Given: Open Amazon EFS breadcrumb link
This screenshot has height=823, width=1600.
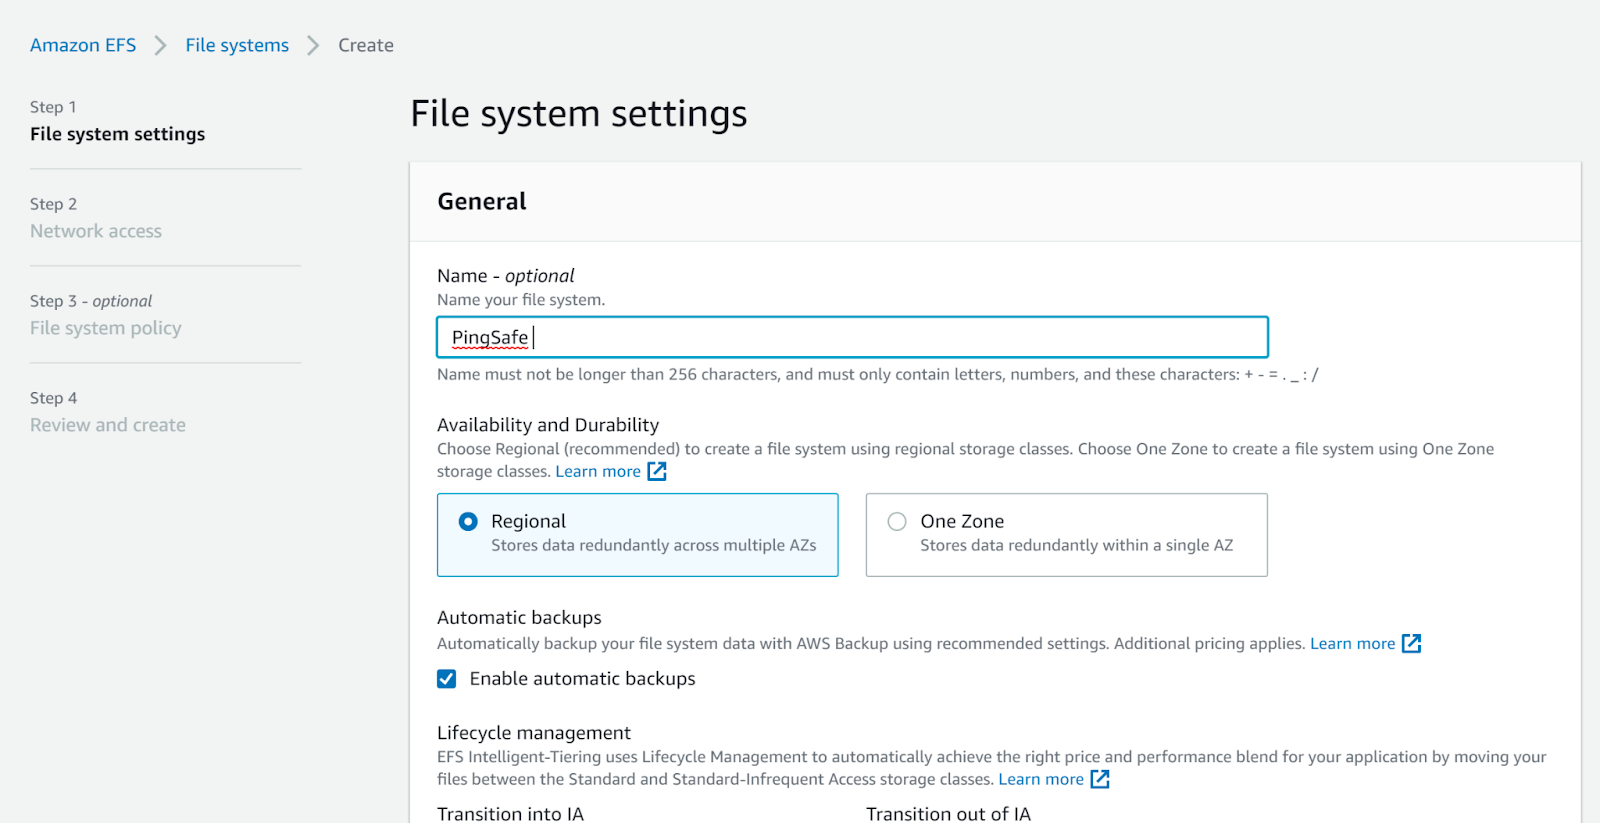Looking at the screenshot, I should pyautogui.click(x=83, y=45).
